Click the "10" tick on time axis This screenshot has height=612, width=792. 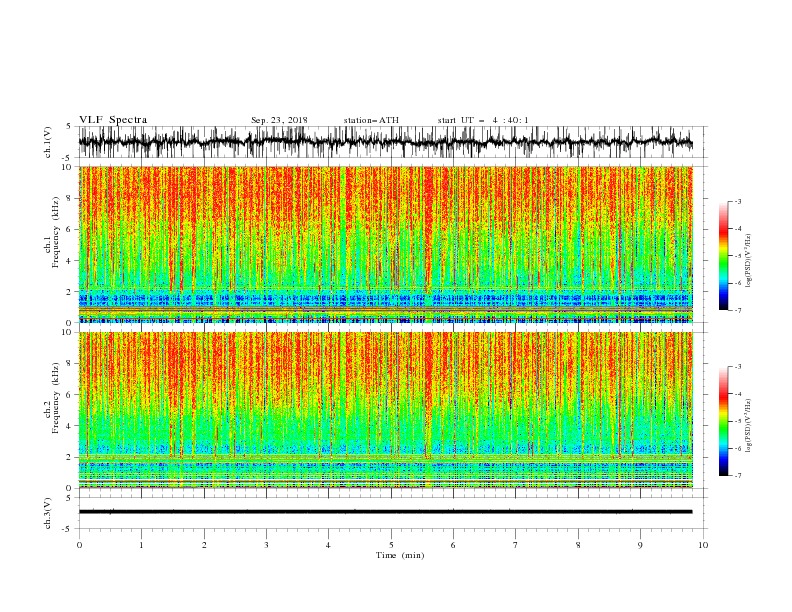click(x=703, y=545)
